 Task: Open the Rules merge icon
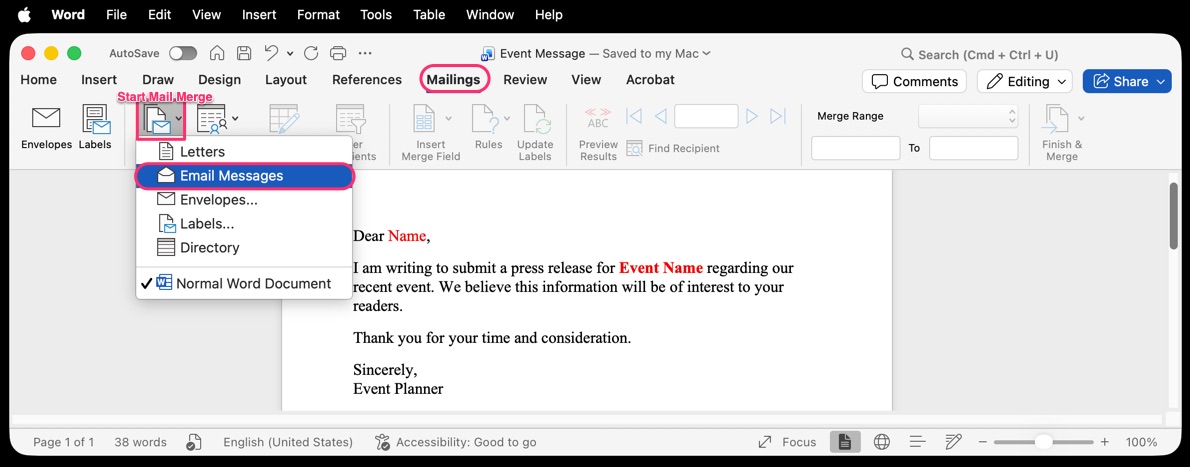(486, 120)
